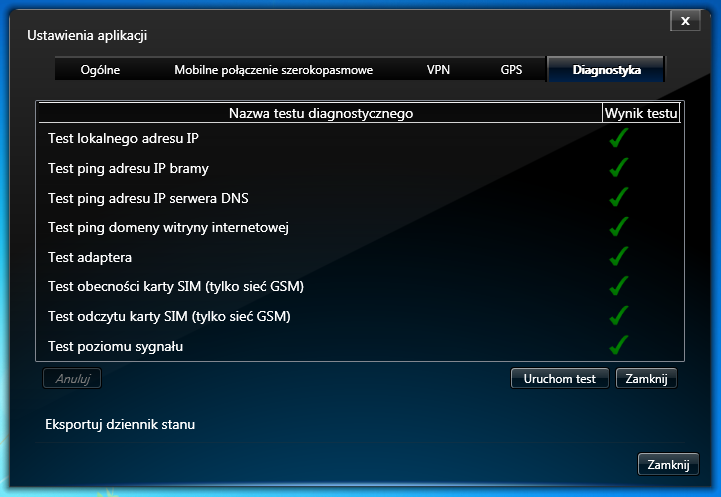Click the green checkmark for local IP address test

pos(618,138)
